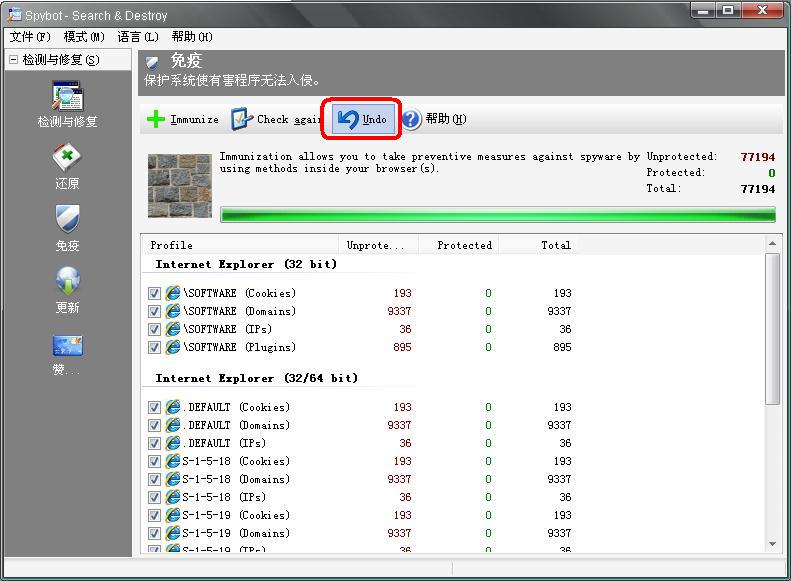The height and width of the screenshot is (581, 791).
Task: Click the blue Undo arrow icon
Action: pyautogui.click(x=348, y=120)
